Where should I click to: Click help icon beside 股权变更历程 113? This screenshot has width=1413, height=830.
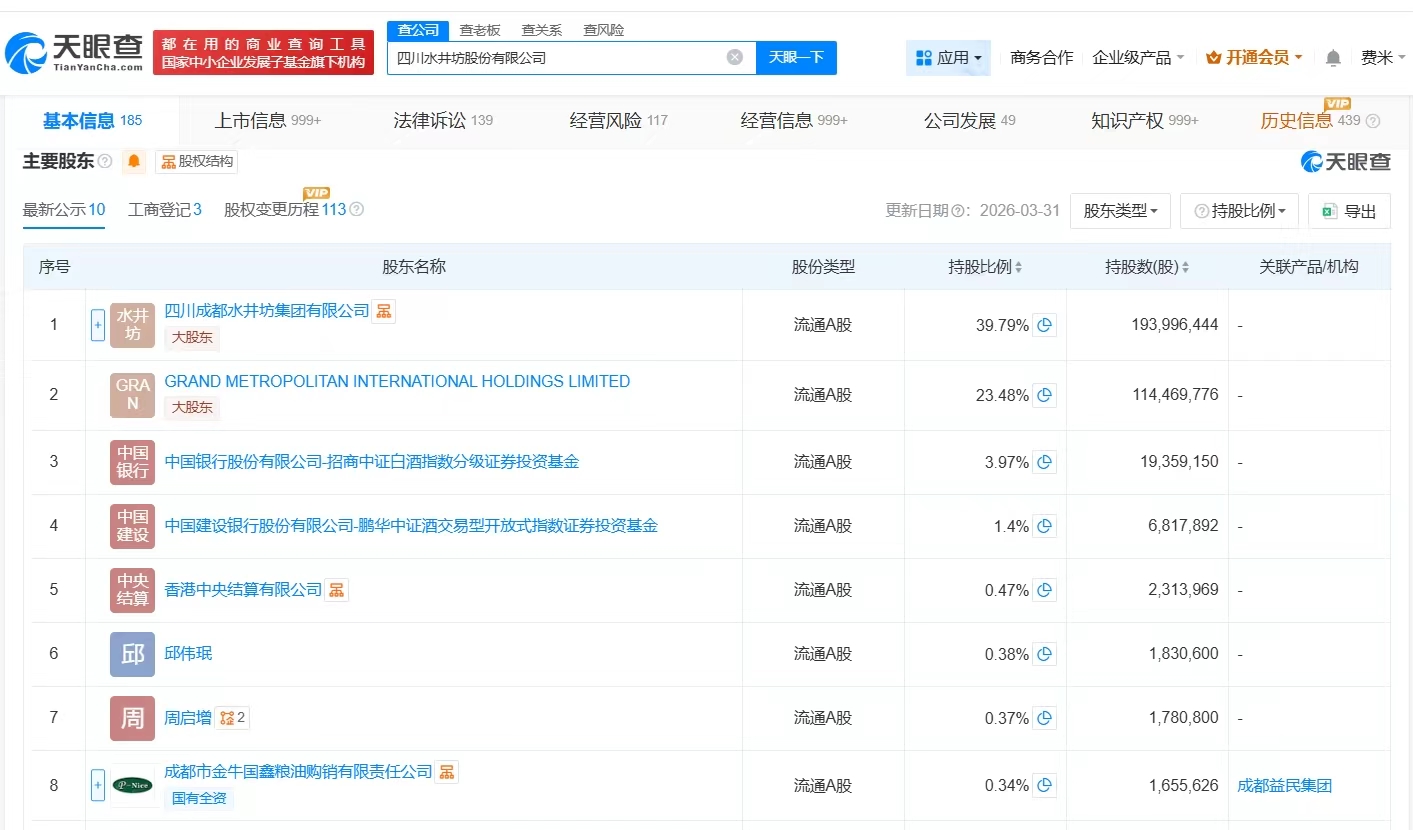pyautogui.click(x=357, y=210)
